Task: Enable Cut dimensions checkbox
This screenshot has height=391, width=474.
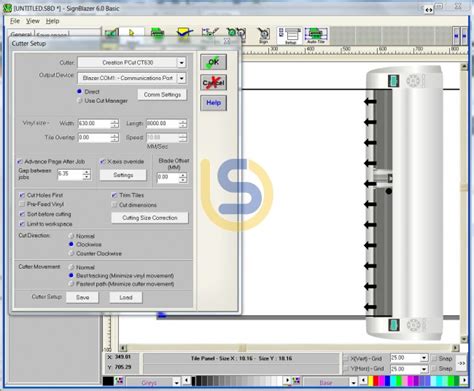Action: (114, 205)
